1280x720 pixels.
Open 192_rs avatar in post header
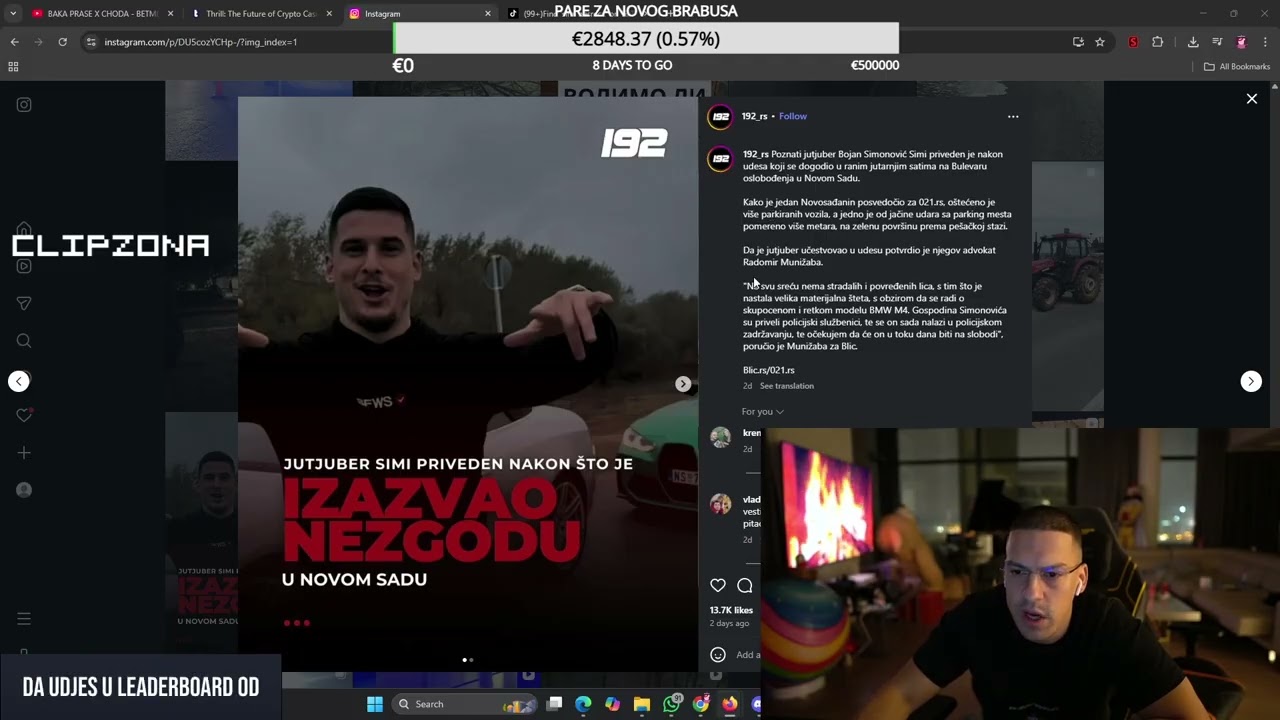[720, 116]
